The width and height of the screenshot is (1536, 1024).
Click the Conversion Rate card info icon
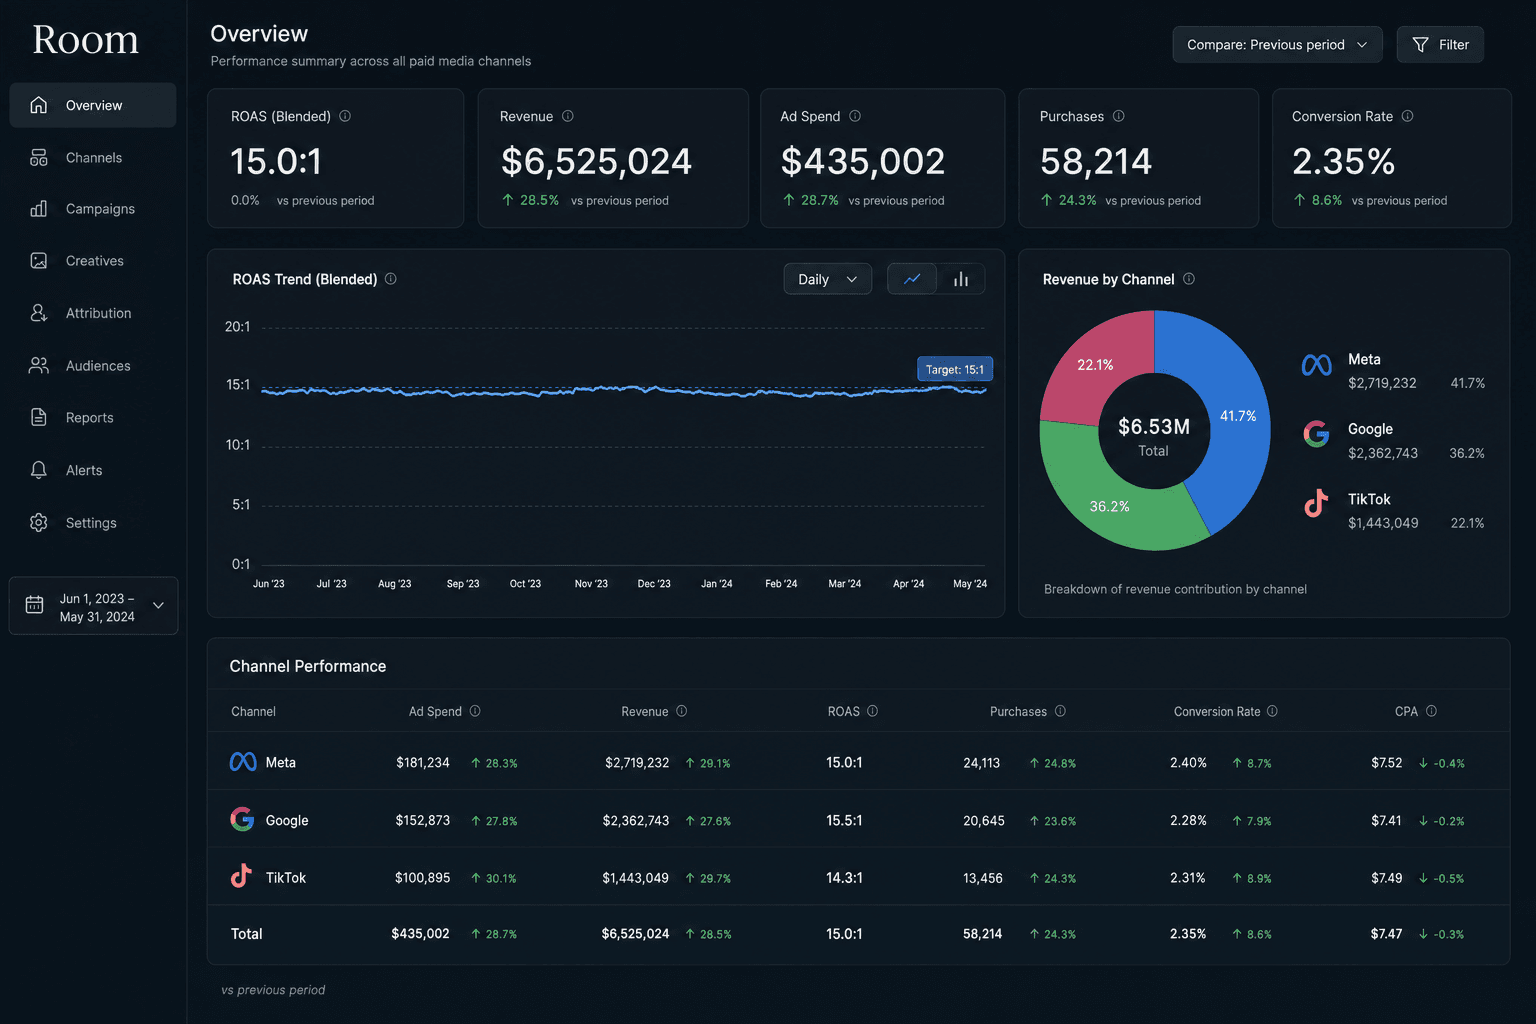pyautogui.click(x=1407, y=116)
